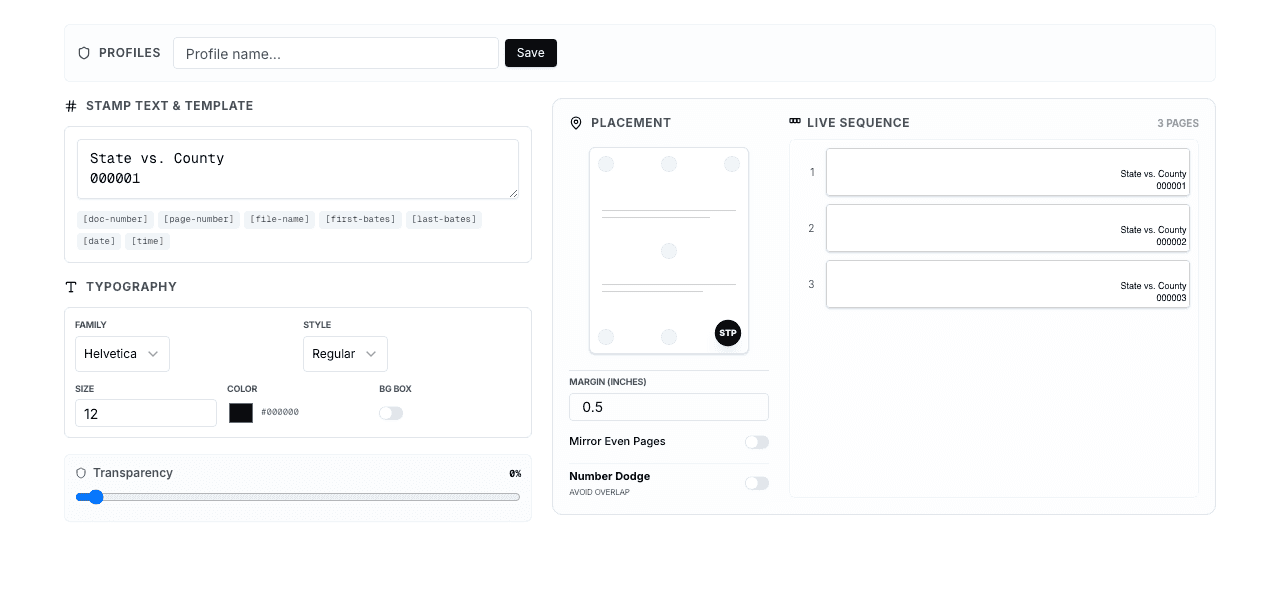Select top-left stamp placement dot
Screen dimensions: 1280x603
coord(606,164)
